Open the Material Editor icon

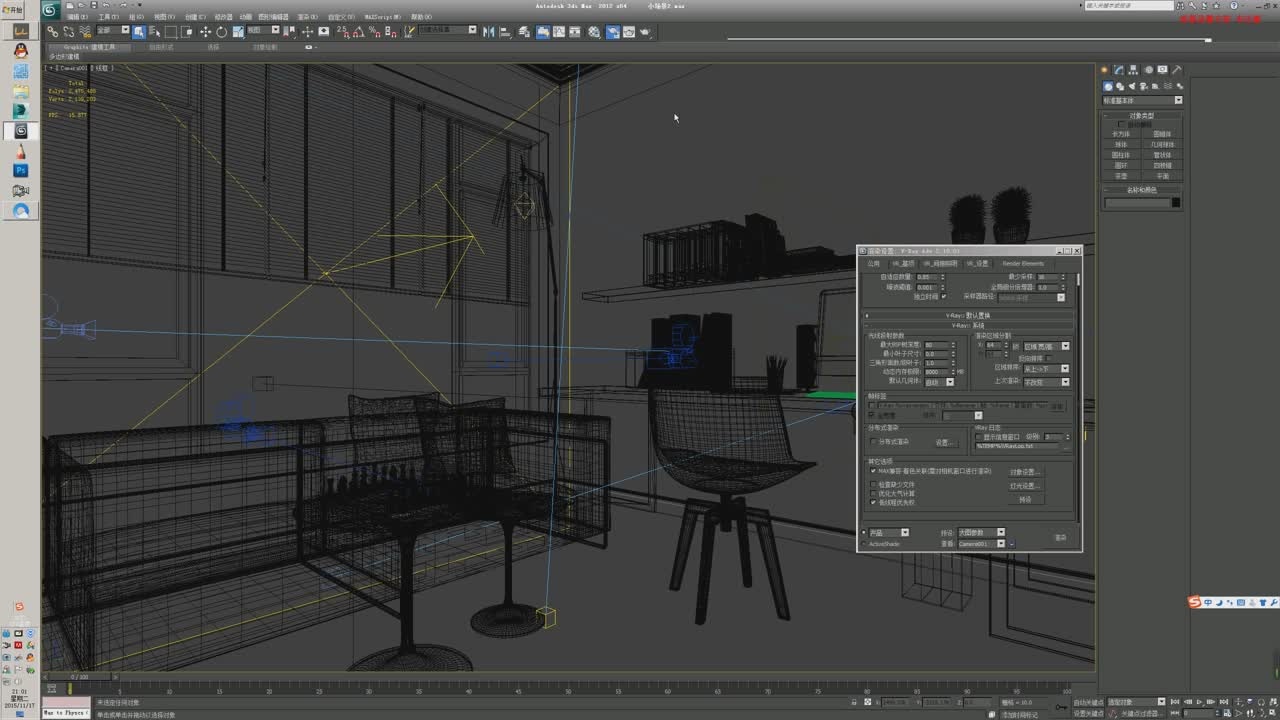click(593, 31)
